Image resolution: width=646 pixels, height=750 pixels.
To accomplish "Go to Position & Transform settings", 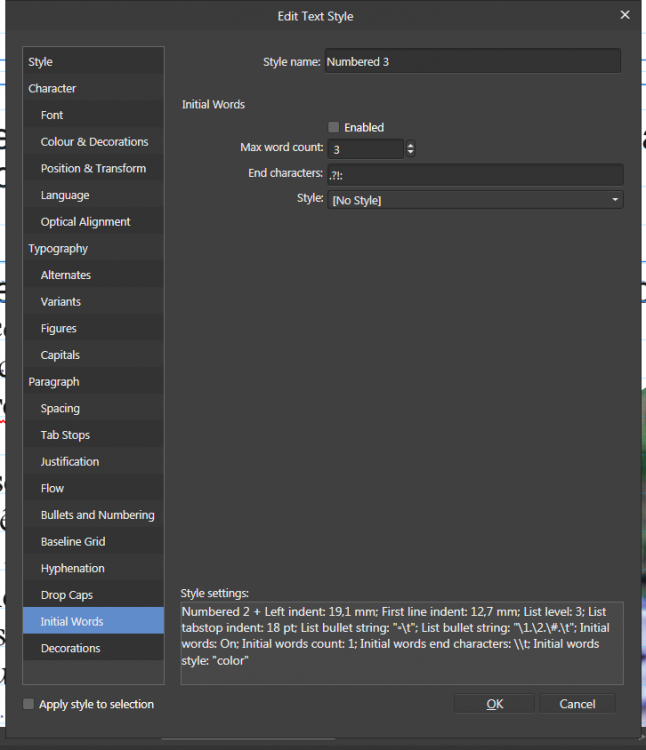I will point(93,168).
